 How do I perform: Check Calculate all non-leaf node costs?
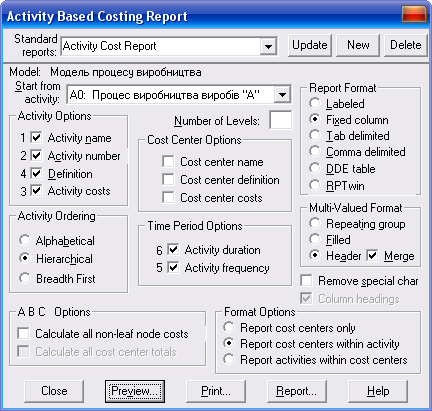(23, 333)
